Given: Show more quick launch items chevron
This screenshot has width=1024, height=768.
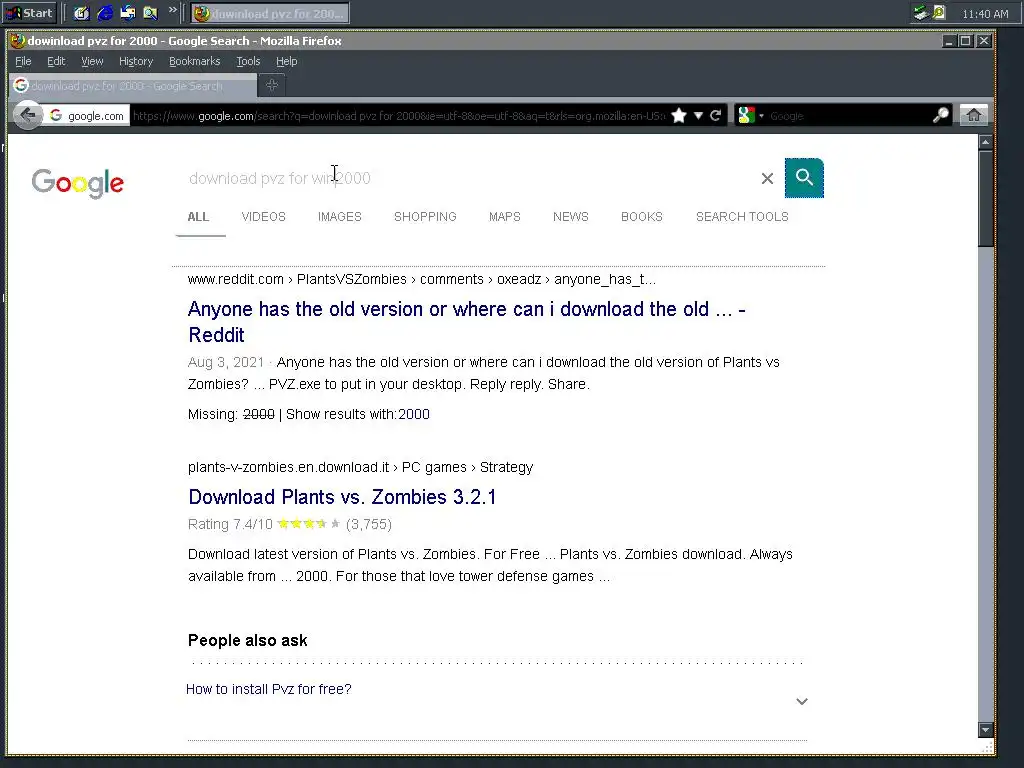Looking at the screenshot, I should coord(172,10).
